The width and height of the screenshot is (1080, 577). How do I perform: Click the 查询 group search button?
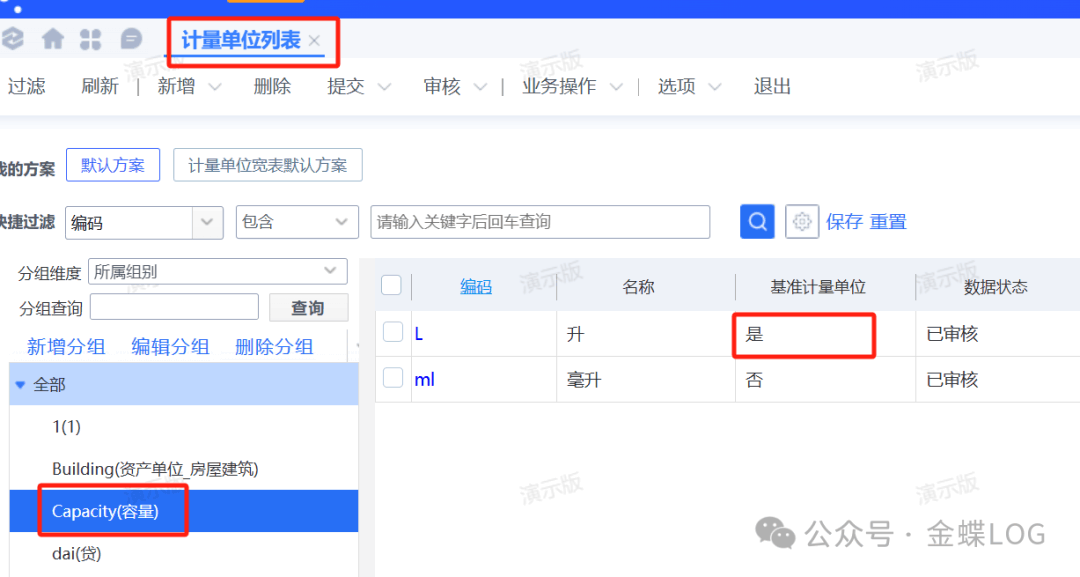coord(307,308)
